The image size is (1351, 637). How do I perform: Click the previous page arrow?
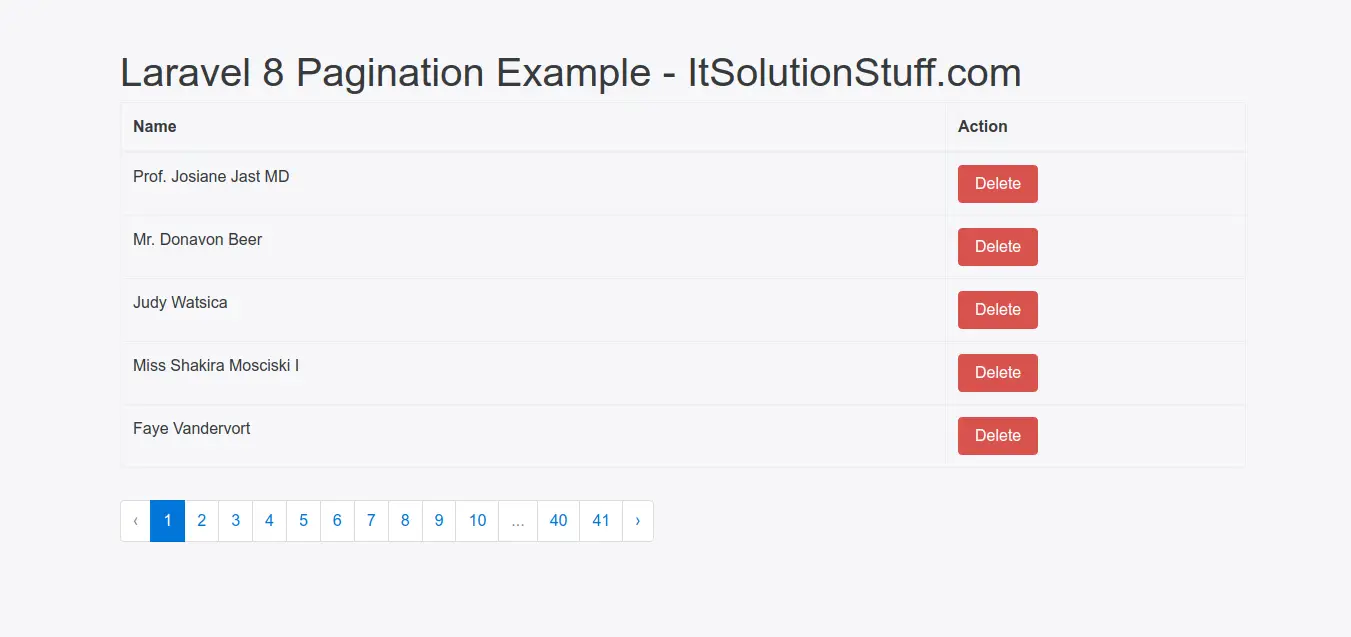coord(135,520)
